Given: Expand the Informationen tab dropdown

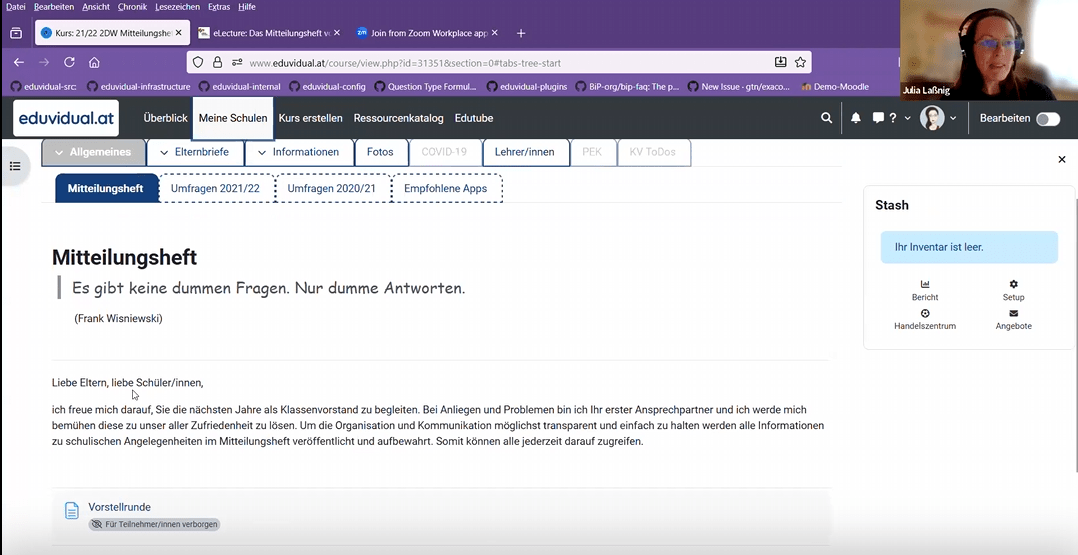Looking at the screenshot, I should tap(261, 153).
